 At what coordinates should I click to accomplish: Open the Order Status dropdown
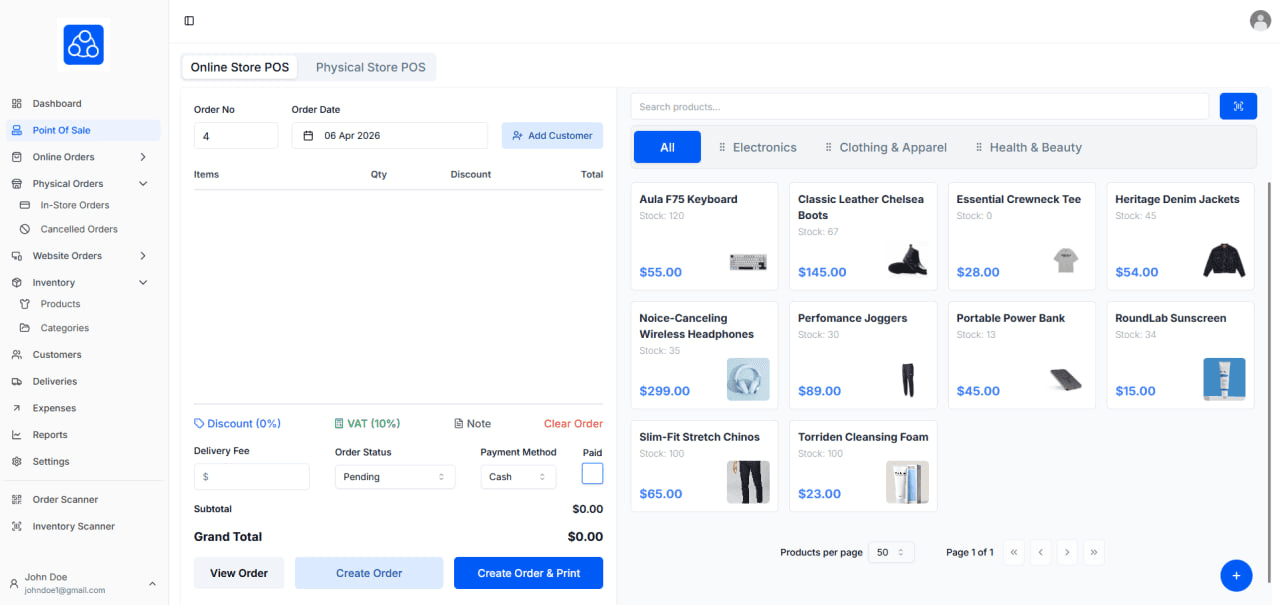(395, 477)
